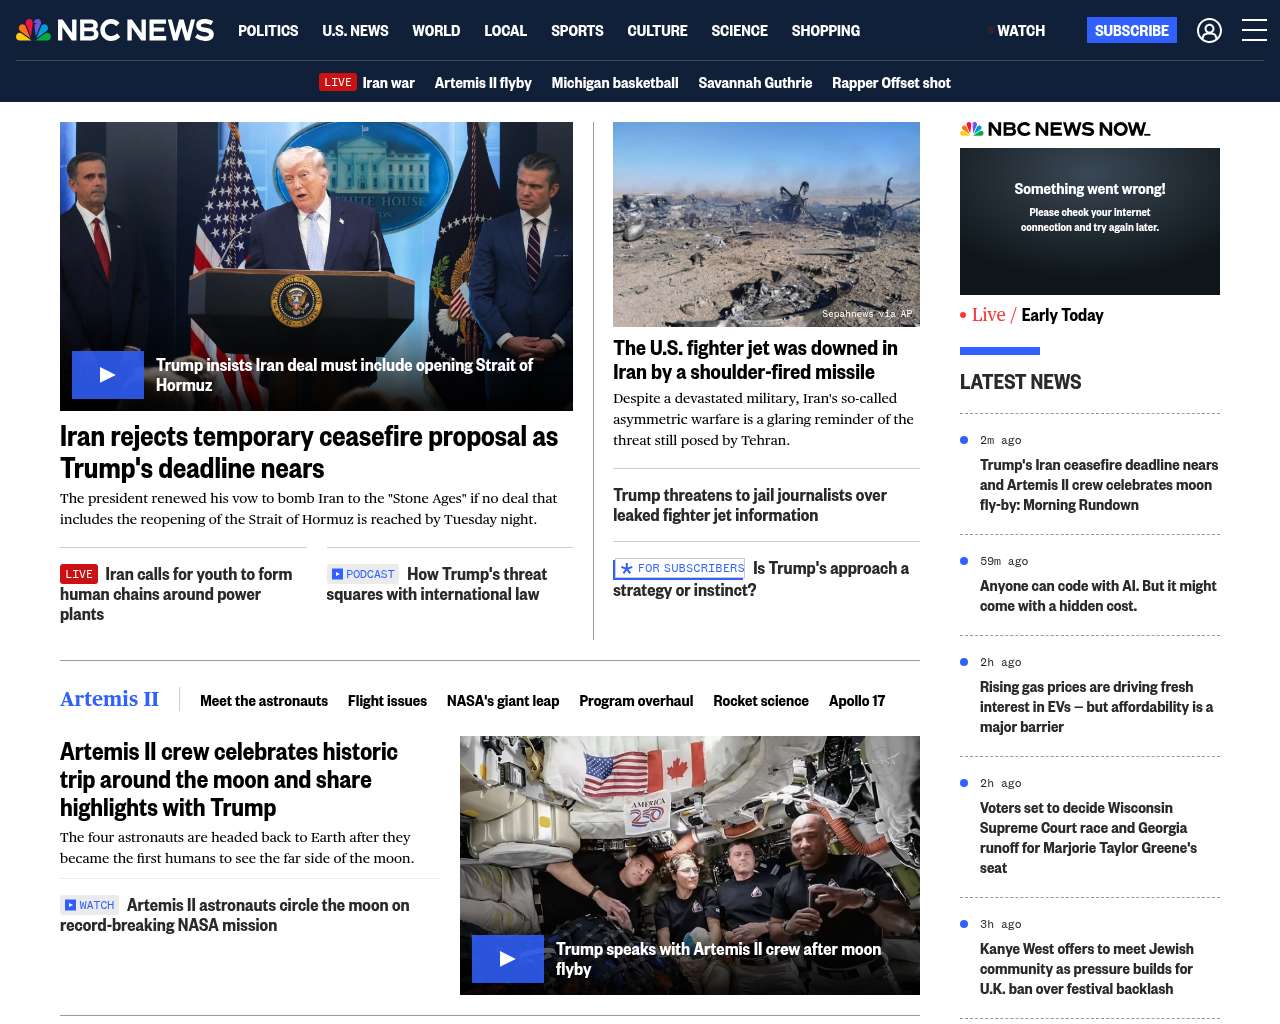Open Iran calls for youth human chains story
This screenshot has width=1280, height=1024.
point(176,594)
